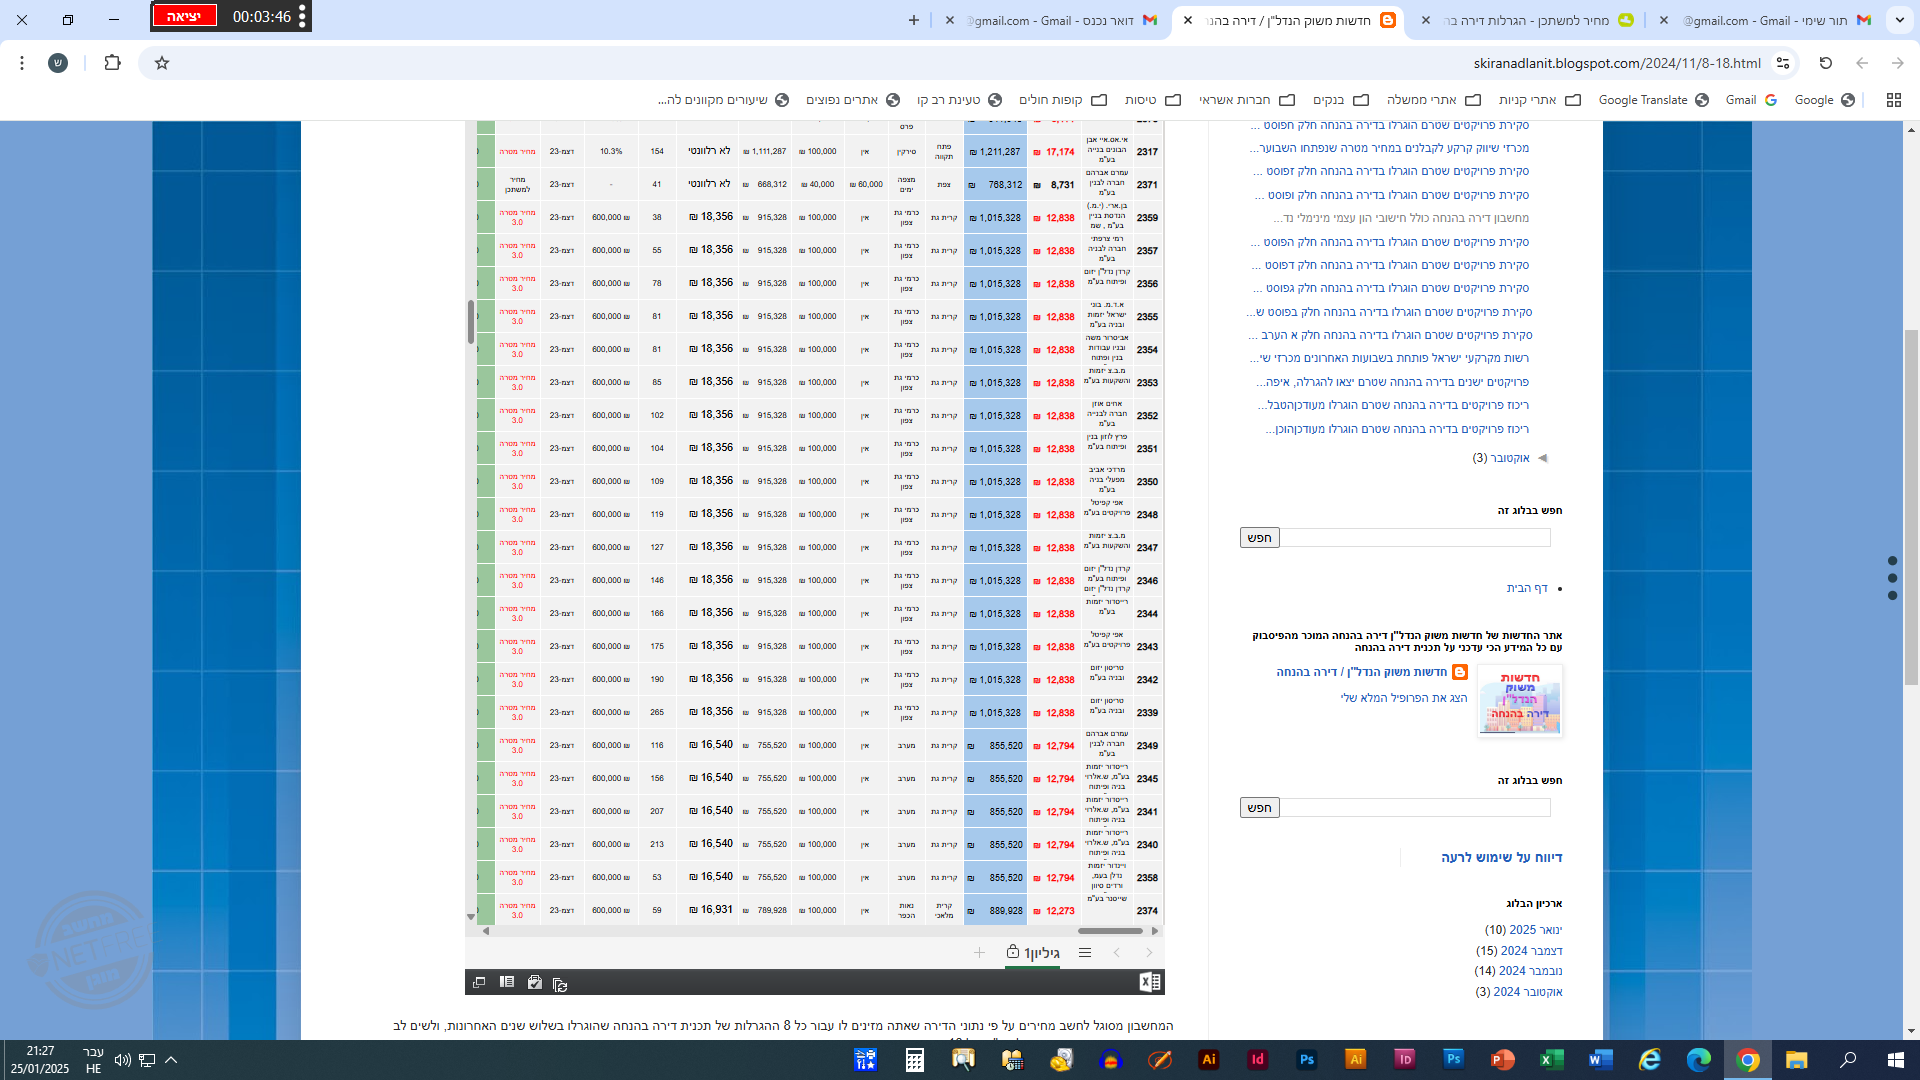Screen dimensions: 1920x1080
Task: Open the Chrome three-dot menu
Action: (22, 63)
